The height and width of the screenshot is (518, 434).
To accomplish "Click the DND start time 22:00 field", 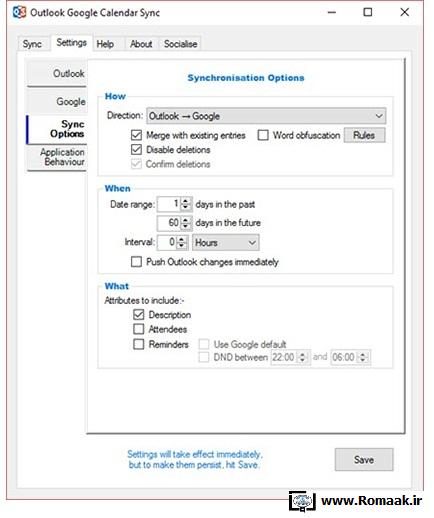I will click(284, 357).
